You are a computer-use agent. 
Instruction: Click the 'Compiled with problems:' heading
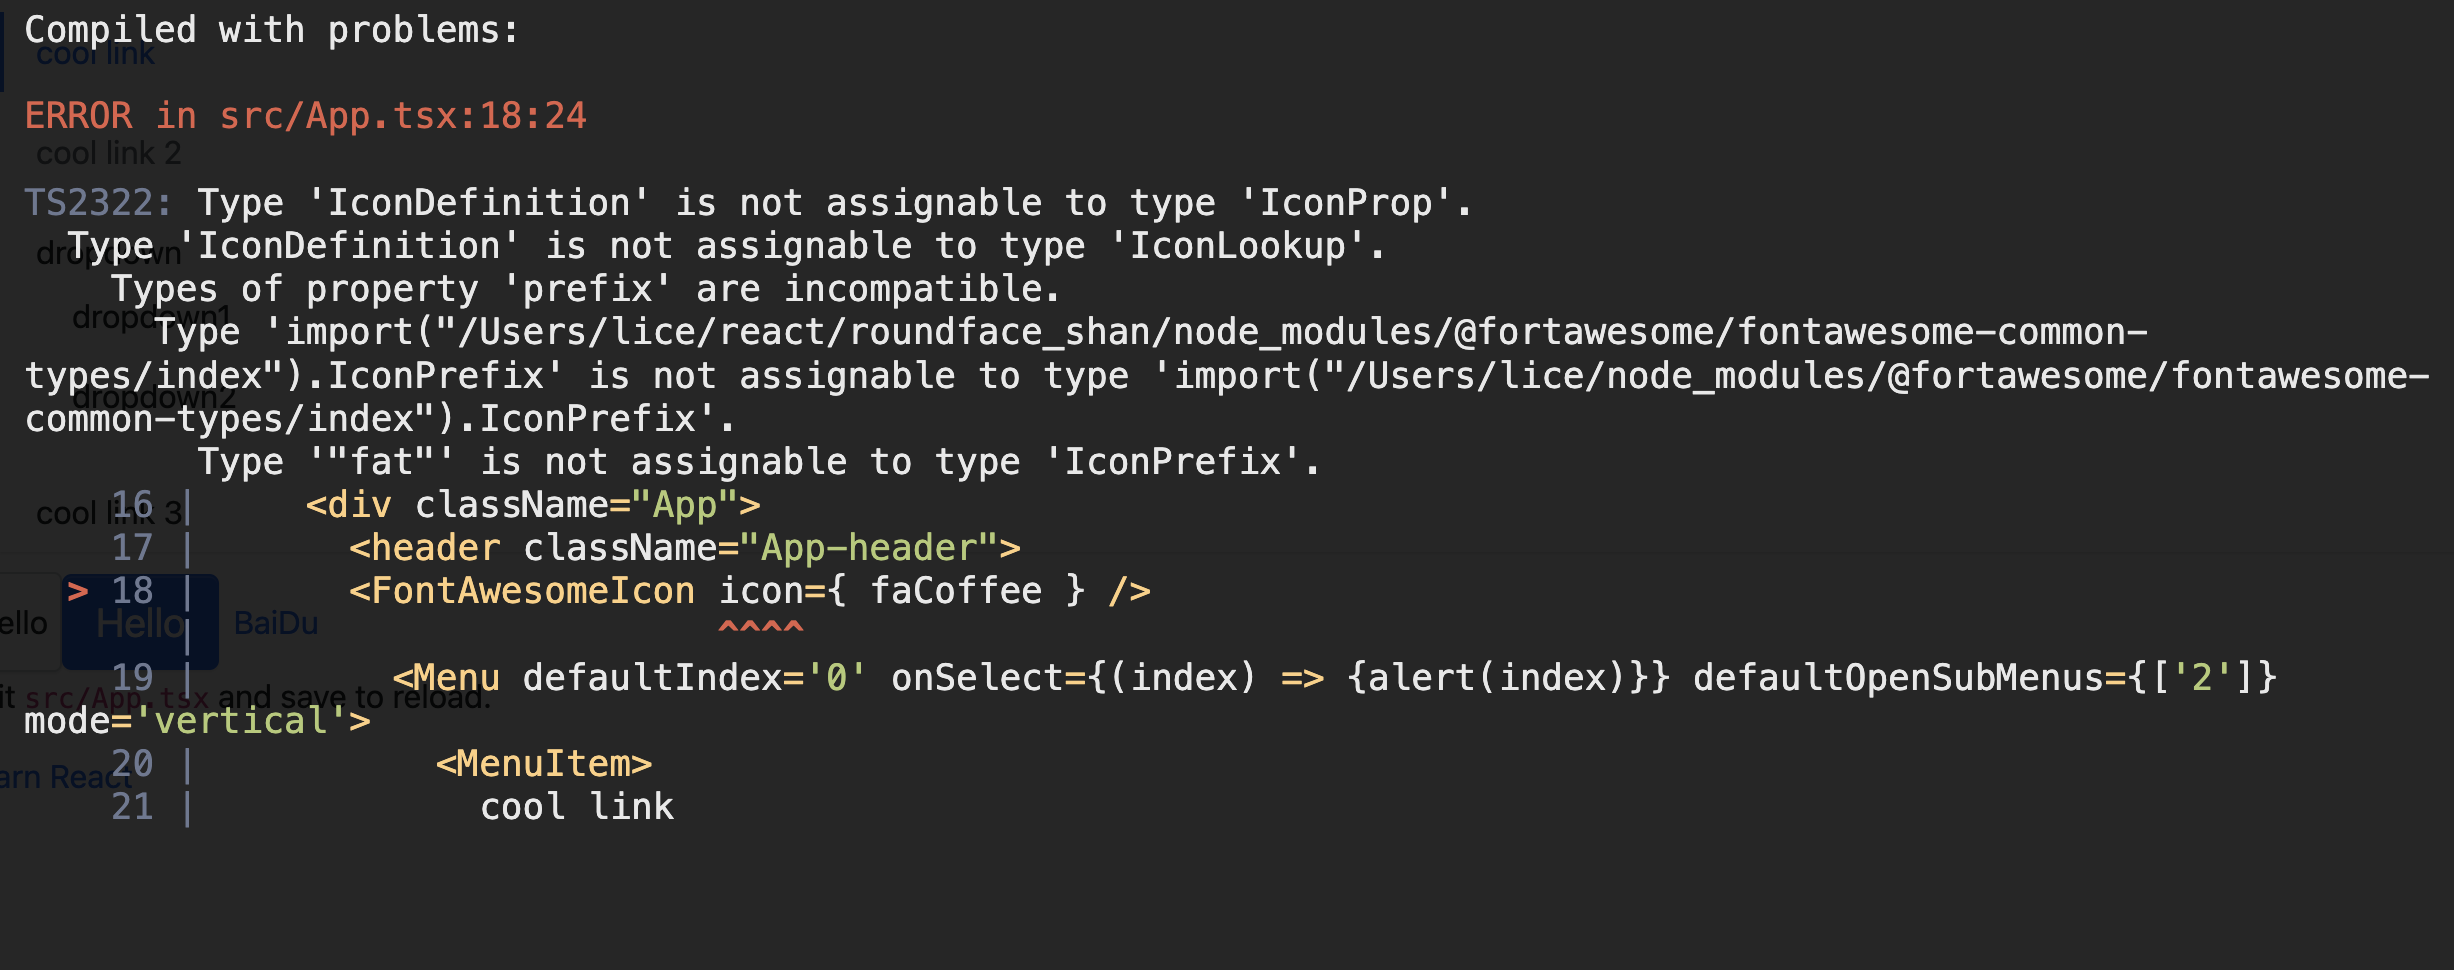[271, 30]
